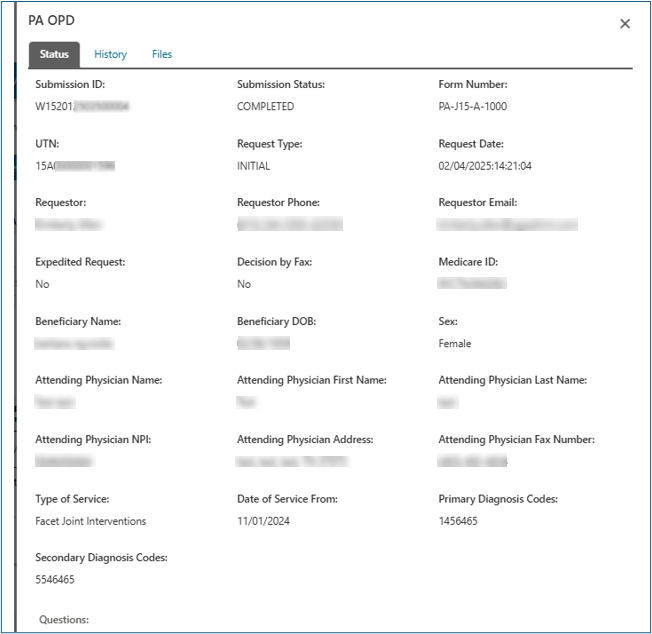The width and height of the screenshot is (652, 634).
Task: Select the request date 02/04/2025:14:21:04
Action: [485, 166]
